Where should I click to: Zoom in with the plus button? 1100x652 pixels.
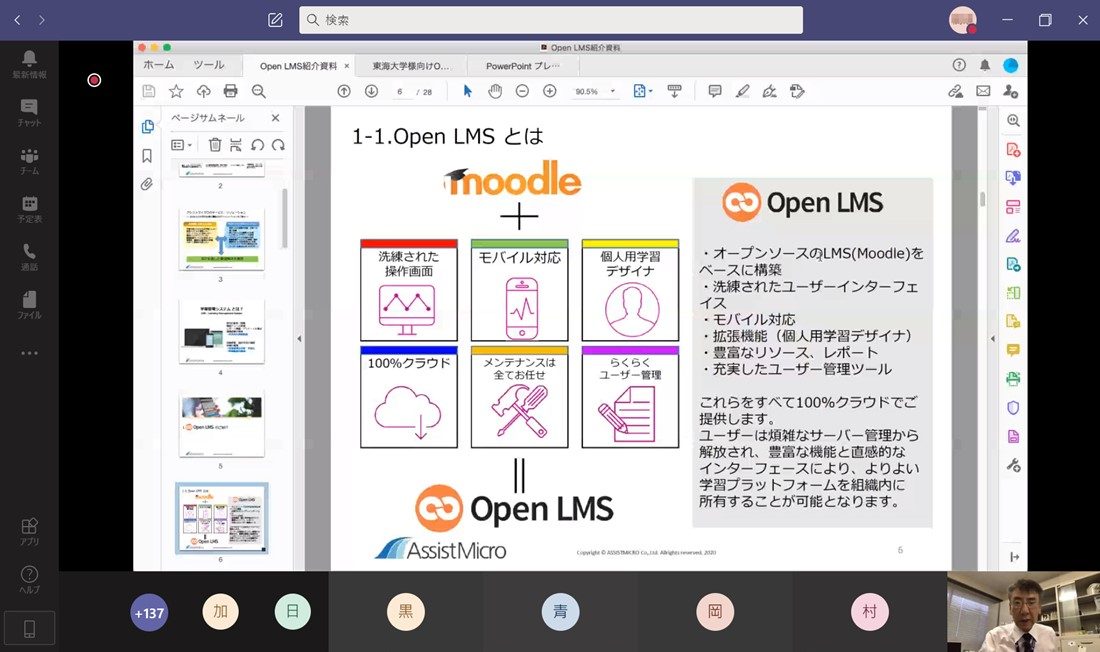(549, 91)
